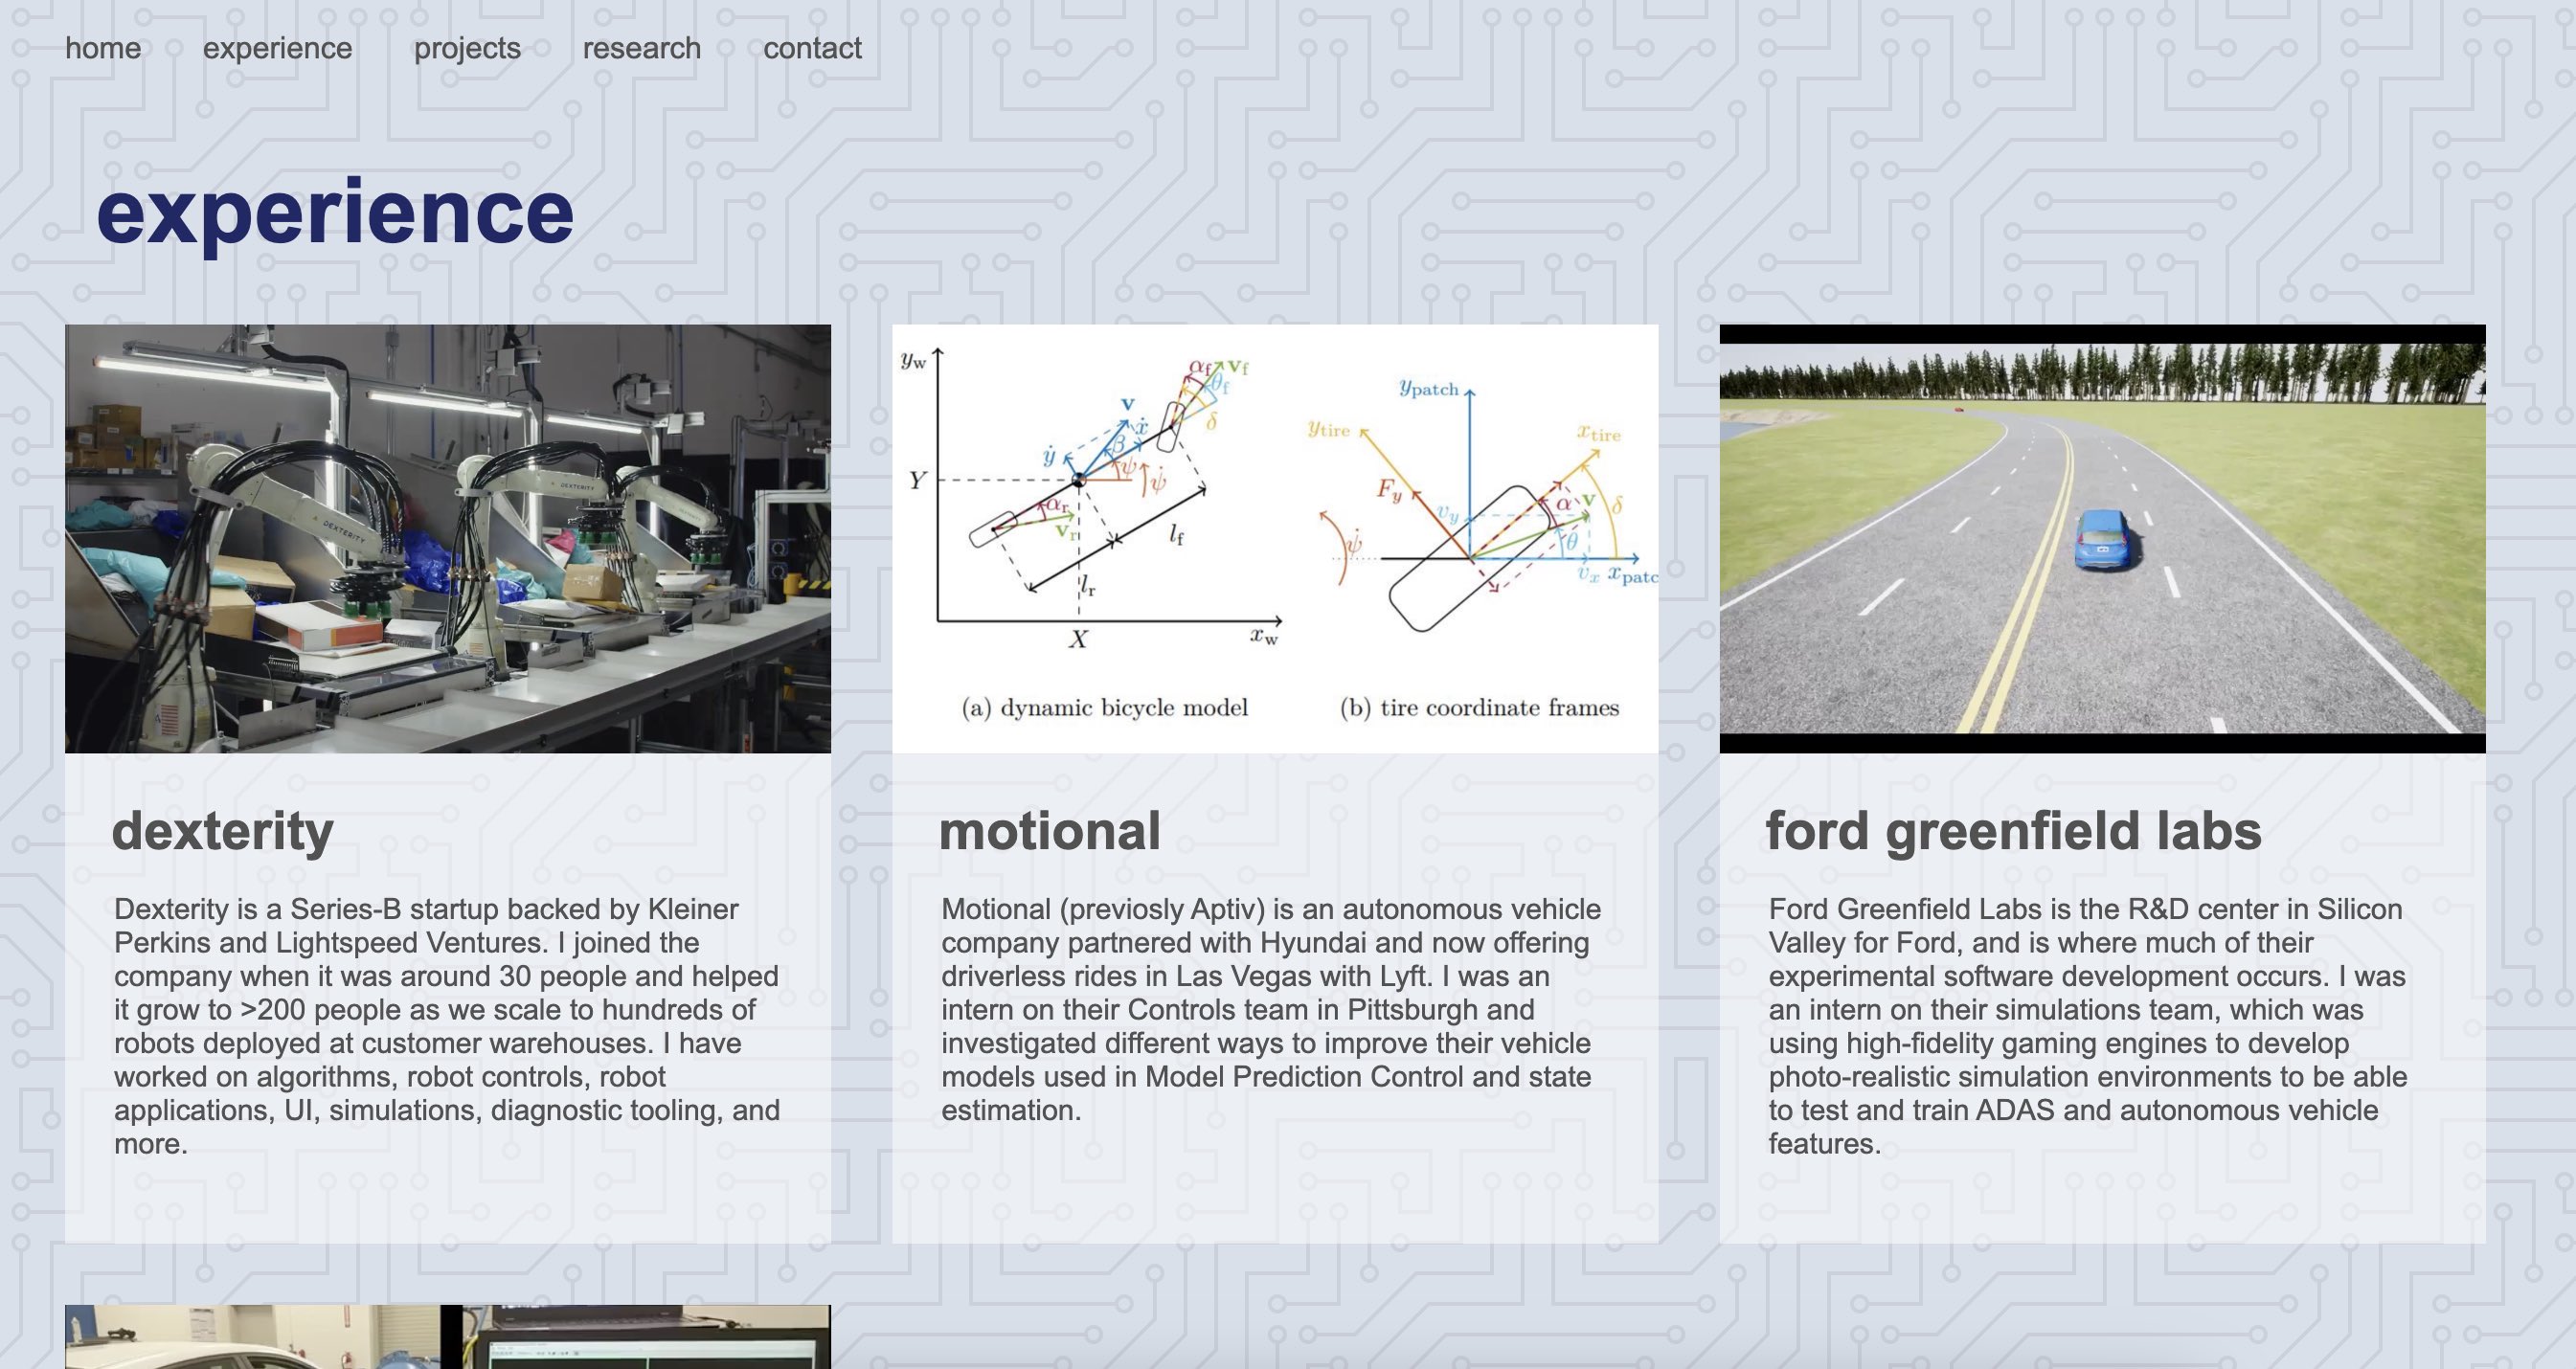Select the research menu item

tap(643, 46)
